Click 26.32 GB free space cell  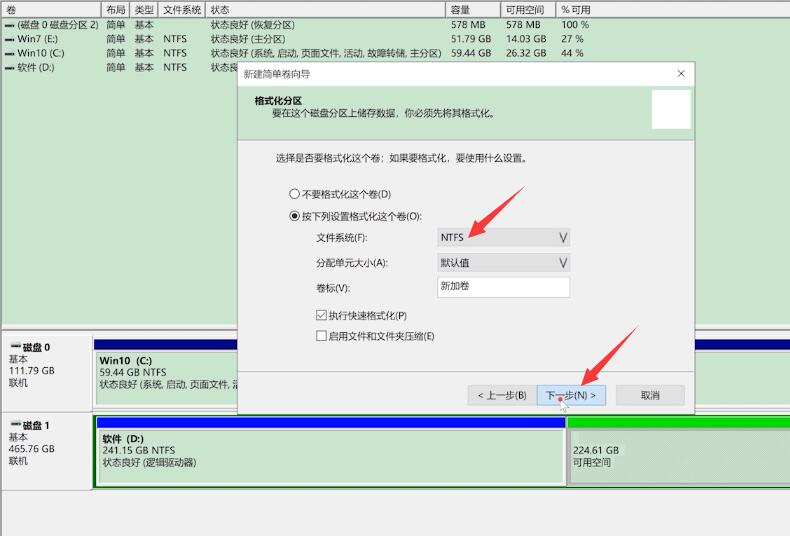pos(526,53)
